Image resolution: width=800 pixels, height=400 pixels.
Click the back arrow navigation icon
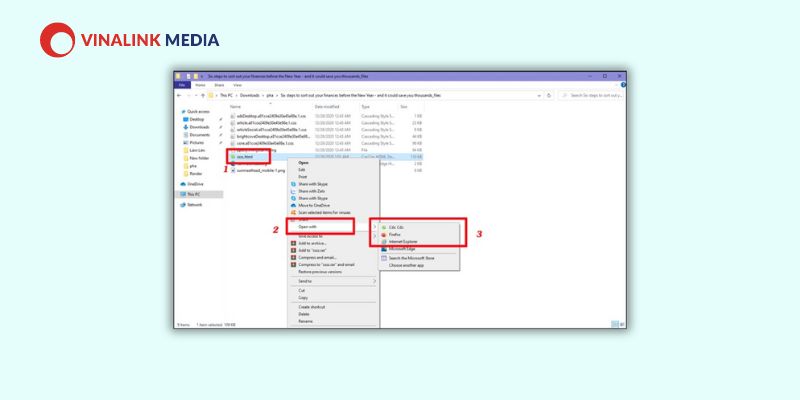[x=181, y=95]
